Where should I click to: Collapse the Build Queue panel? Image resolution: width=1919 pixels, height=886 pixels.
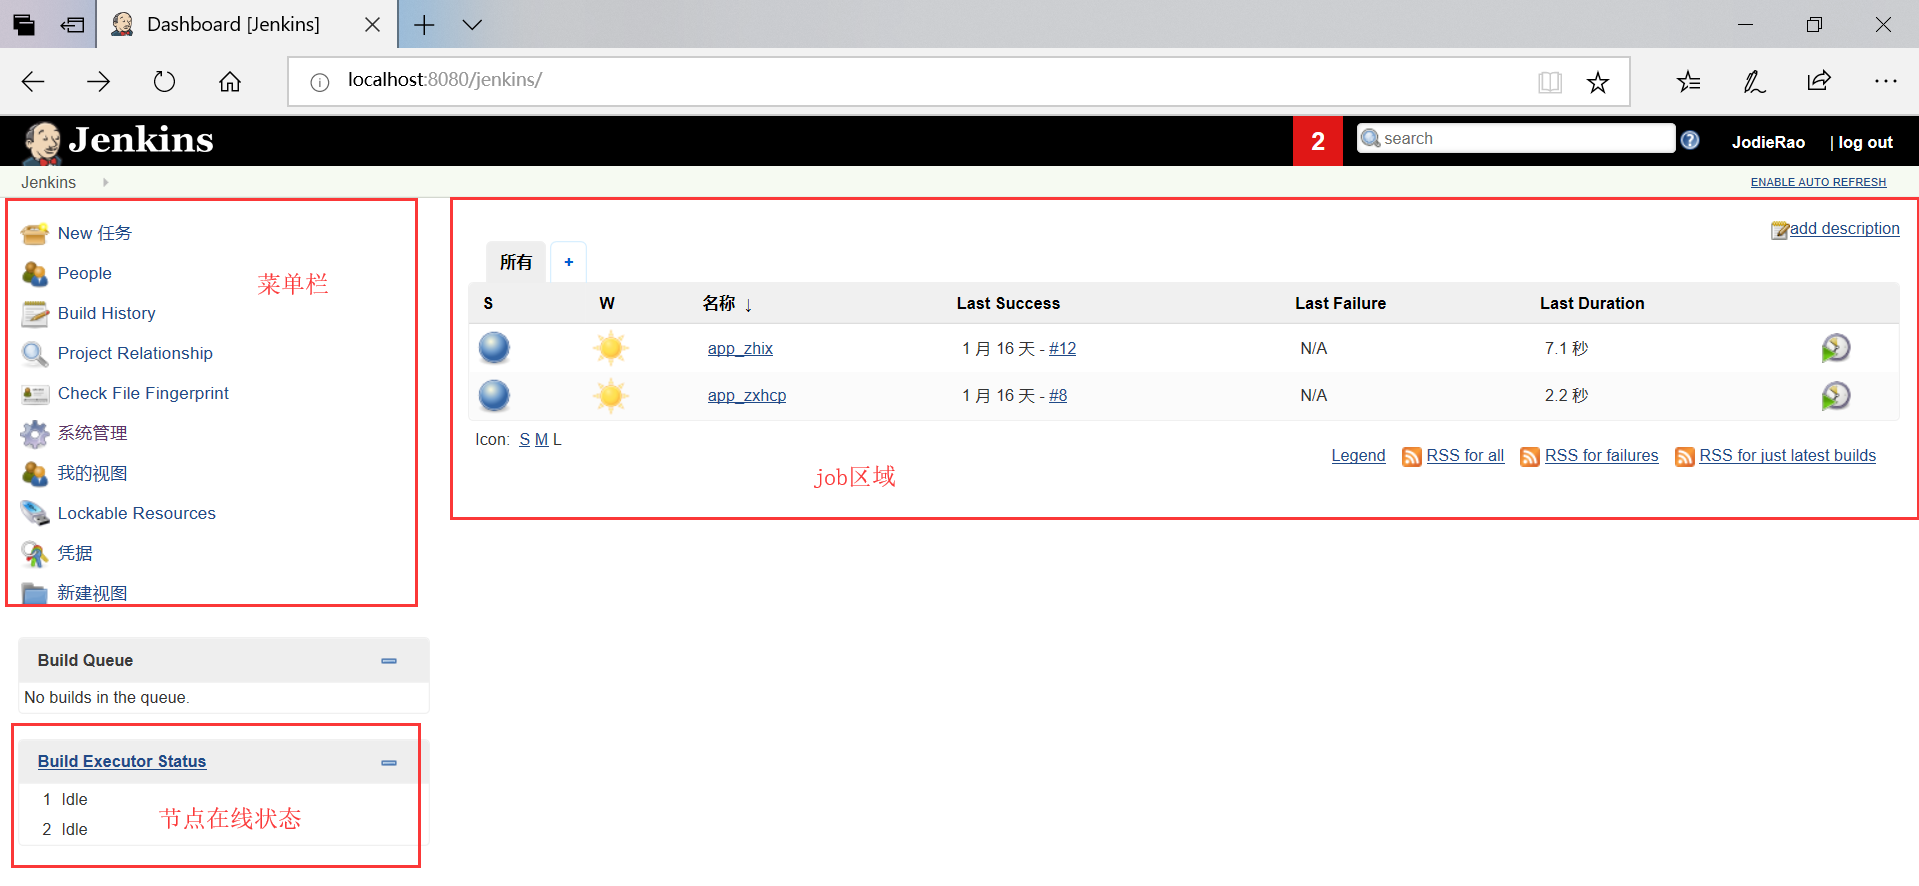389,661
